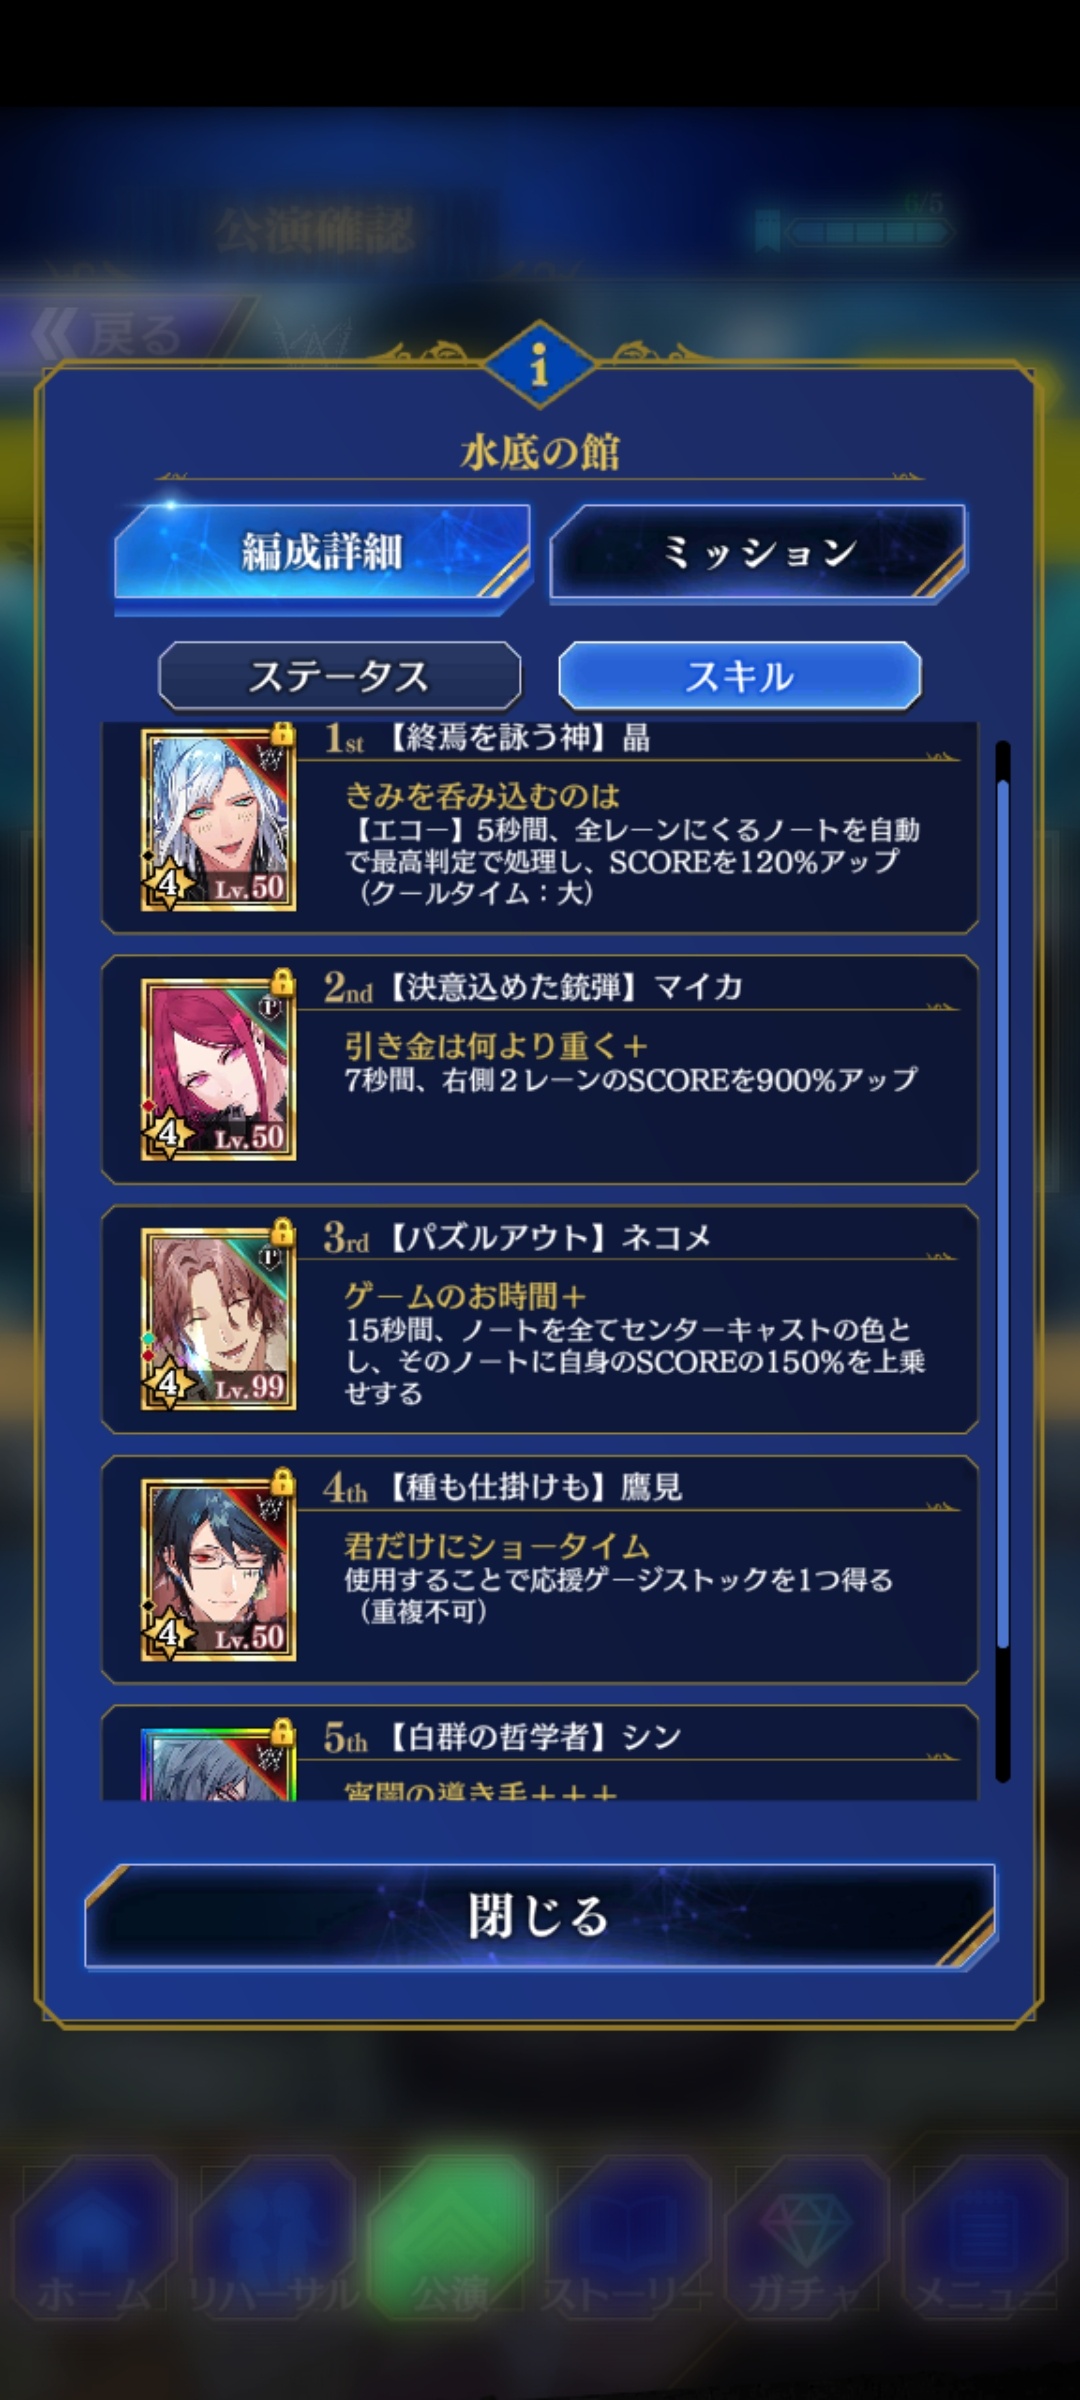The height and width of the screenshot is (2400, 1080).
Task: Select the 3rd slot ゲームのお時間+ skill entry
Action: pyautogui.click(x=540, y=1320)
